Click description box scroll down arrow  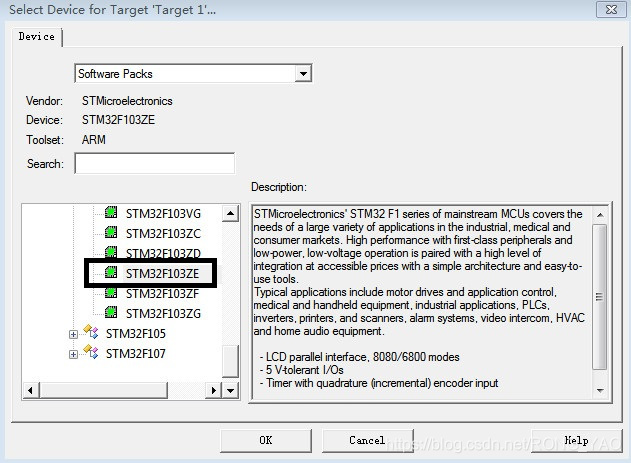[x=600, y=391]
